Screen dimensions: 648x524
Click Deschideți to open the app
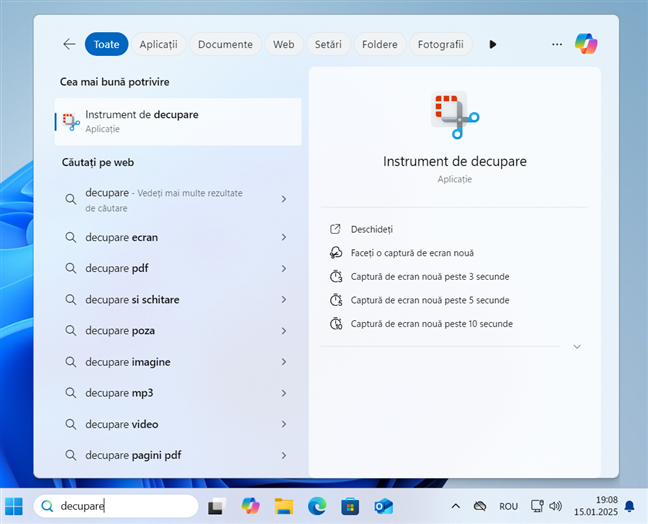[x=372, y=229]
